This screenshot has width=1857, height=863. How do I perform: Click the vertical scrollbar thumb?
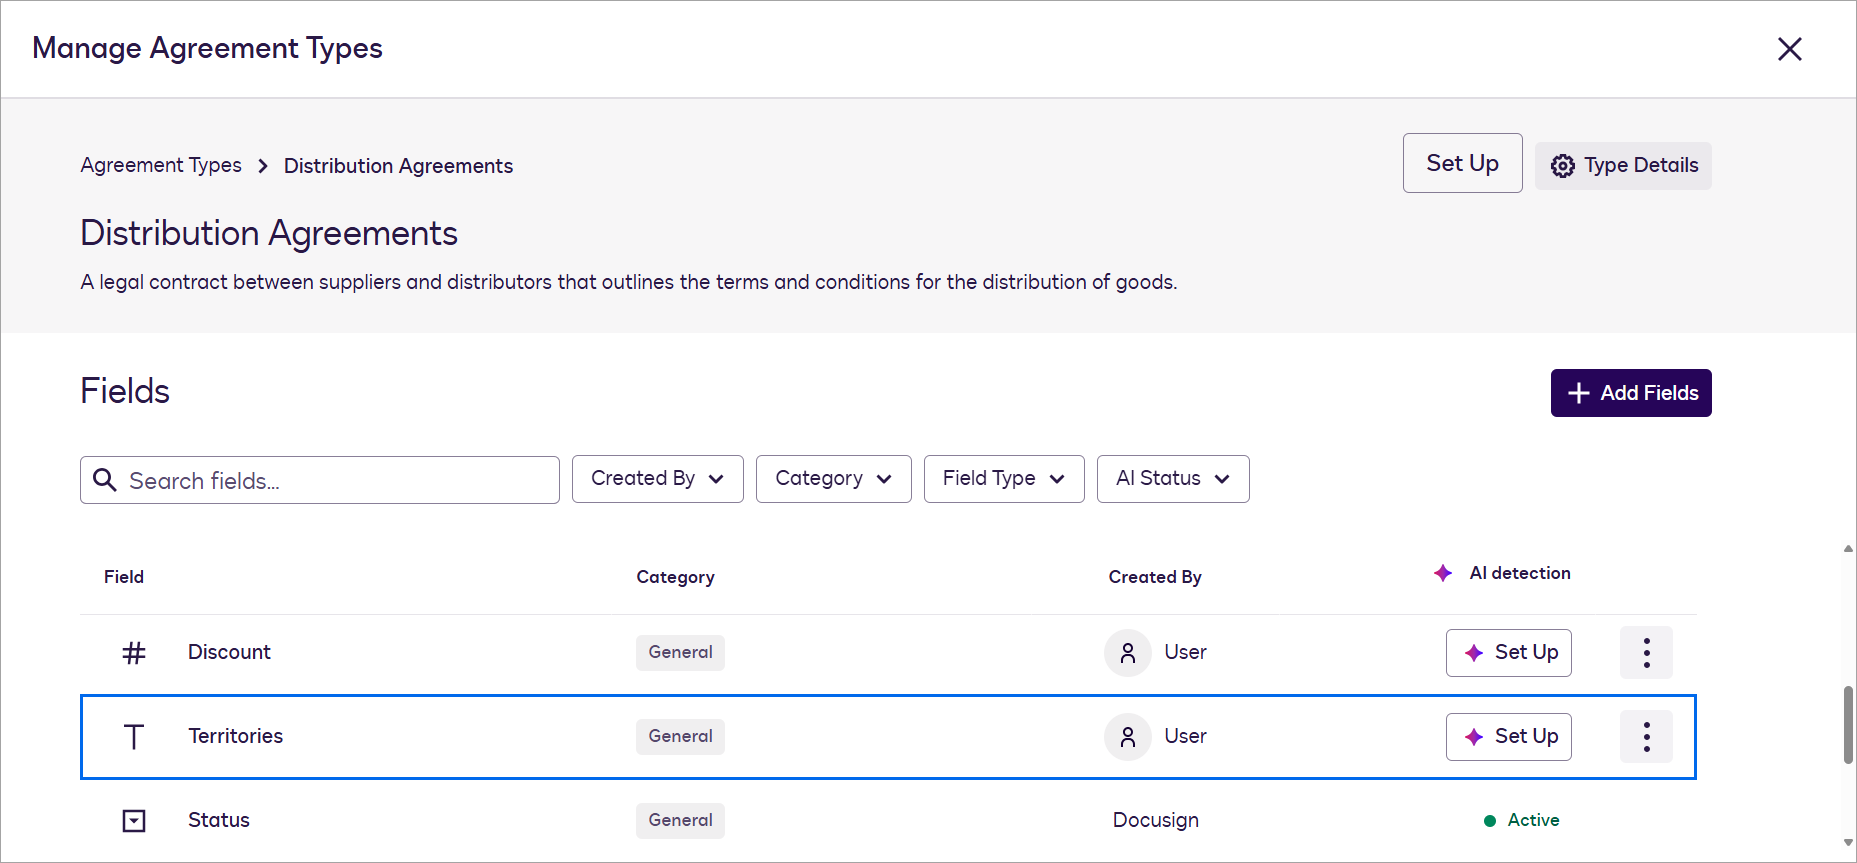click(x=1848, y=725)
